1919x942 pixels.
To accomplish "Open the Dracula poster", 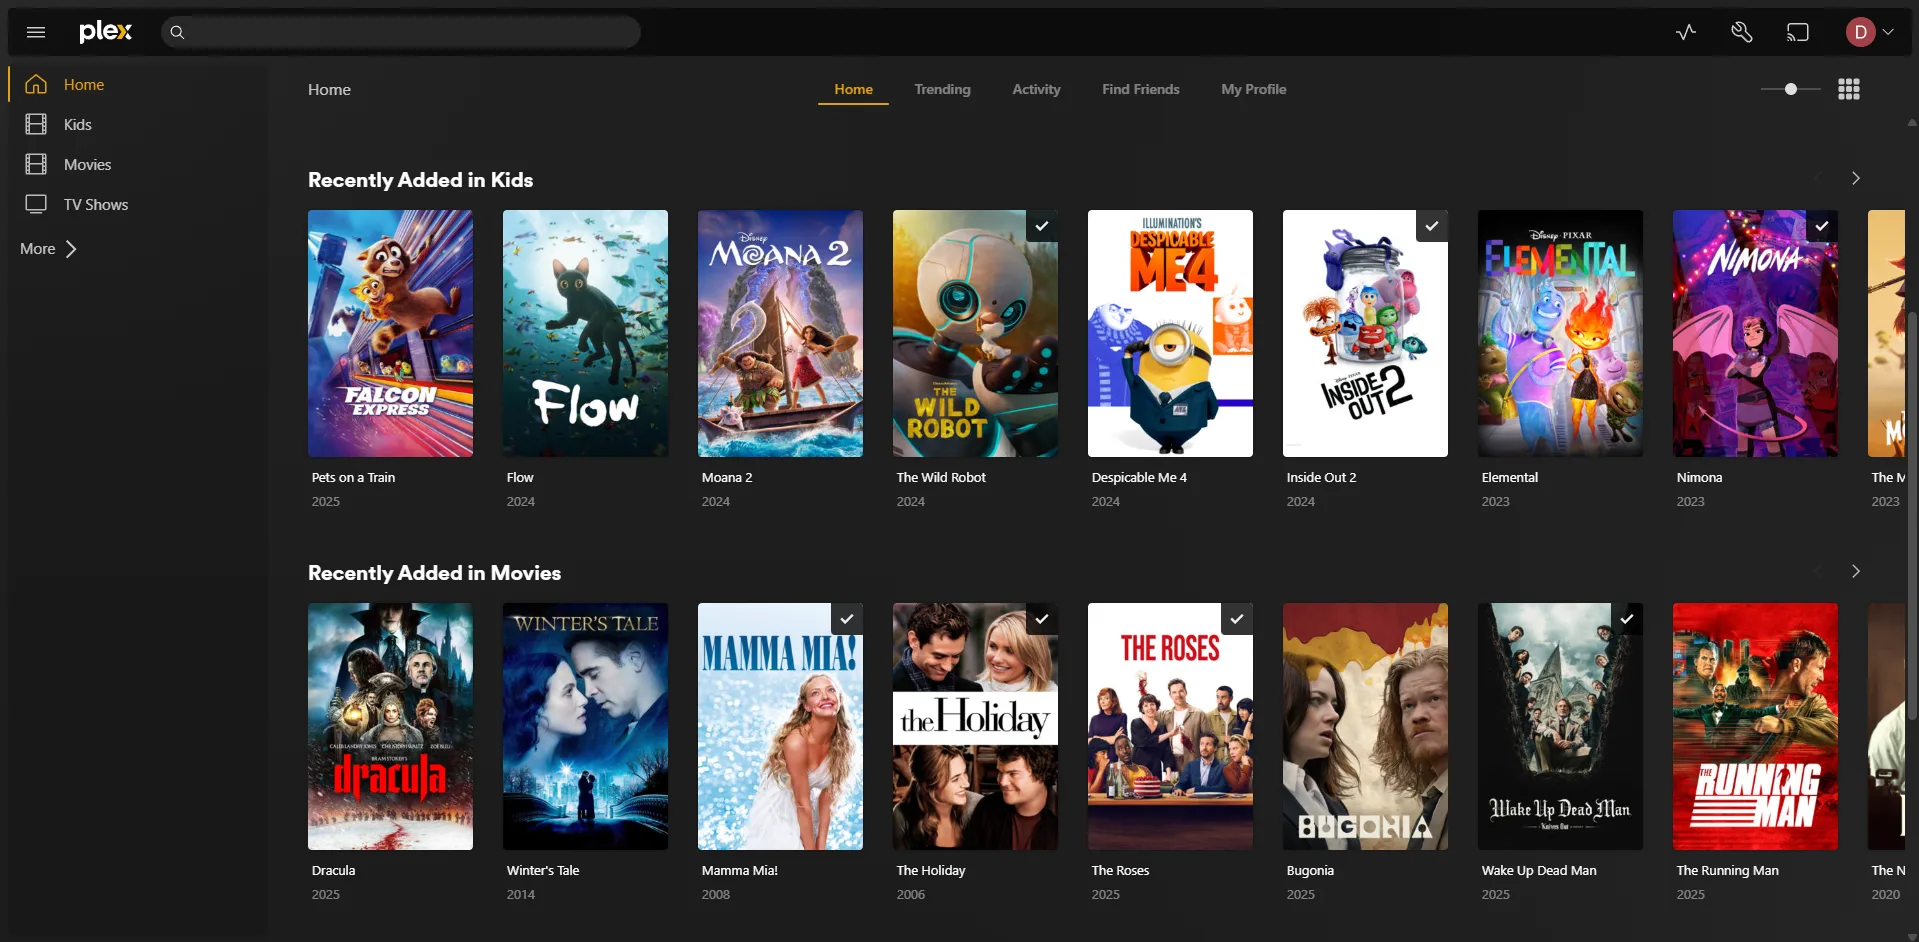I will pos(390,726).
